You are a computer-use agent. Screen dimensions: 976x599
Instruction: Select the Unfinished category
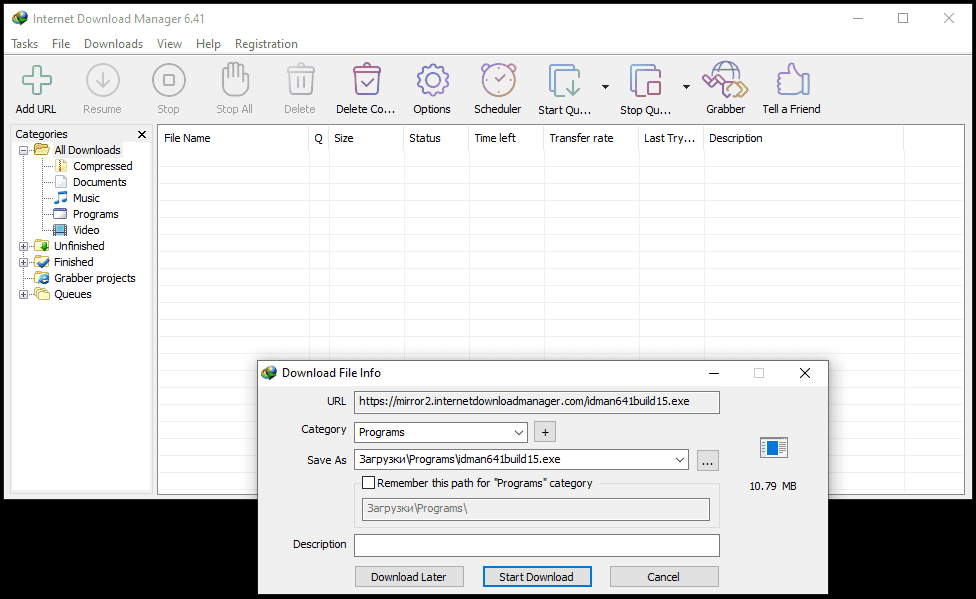point(79,246)
